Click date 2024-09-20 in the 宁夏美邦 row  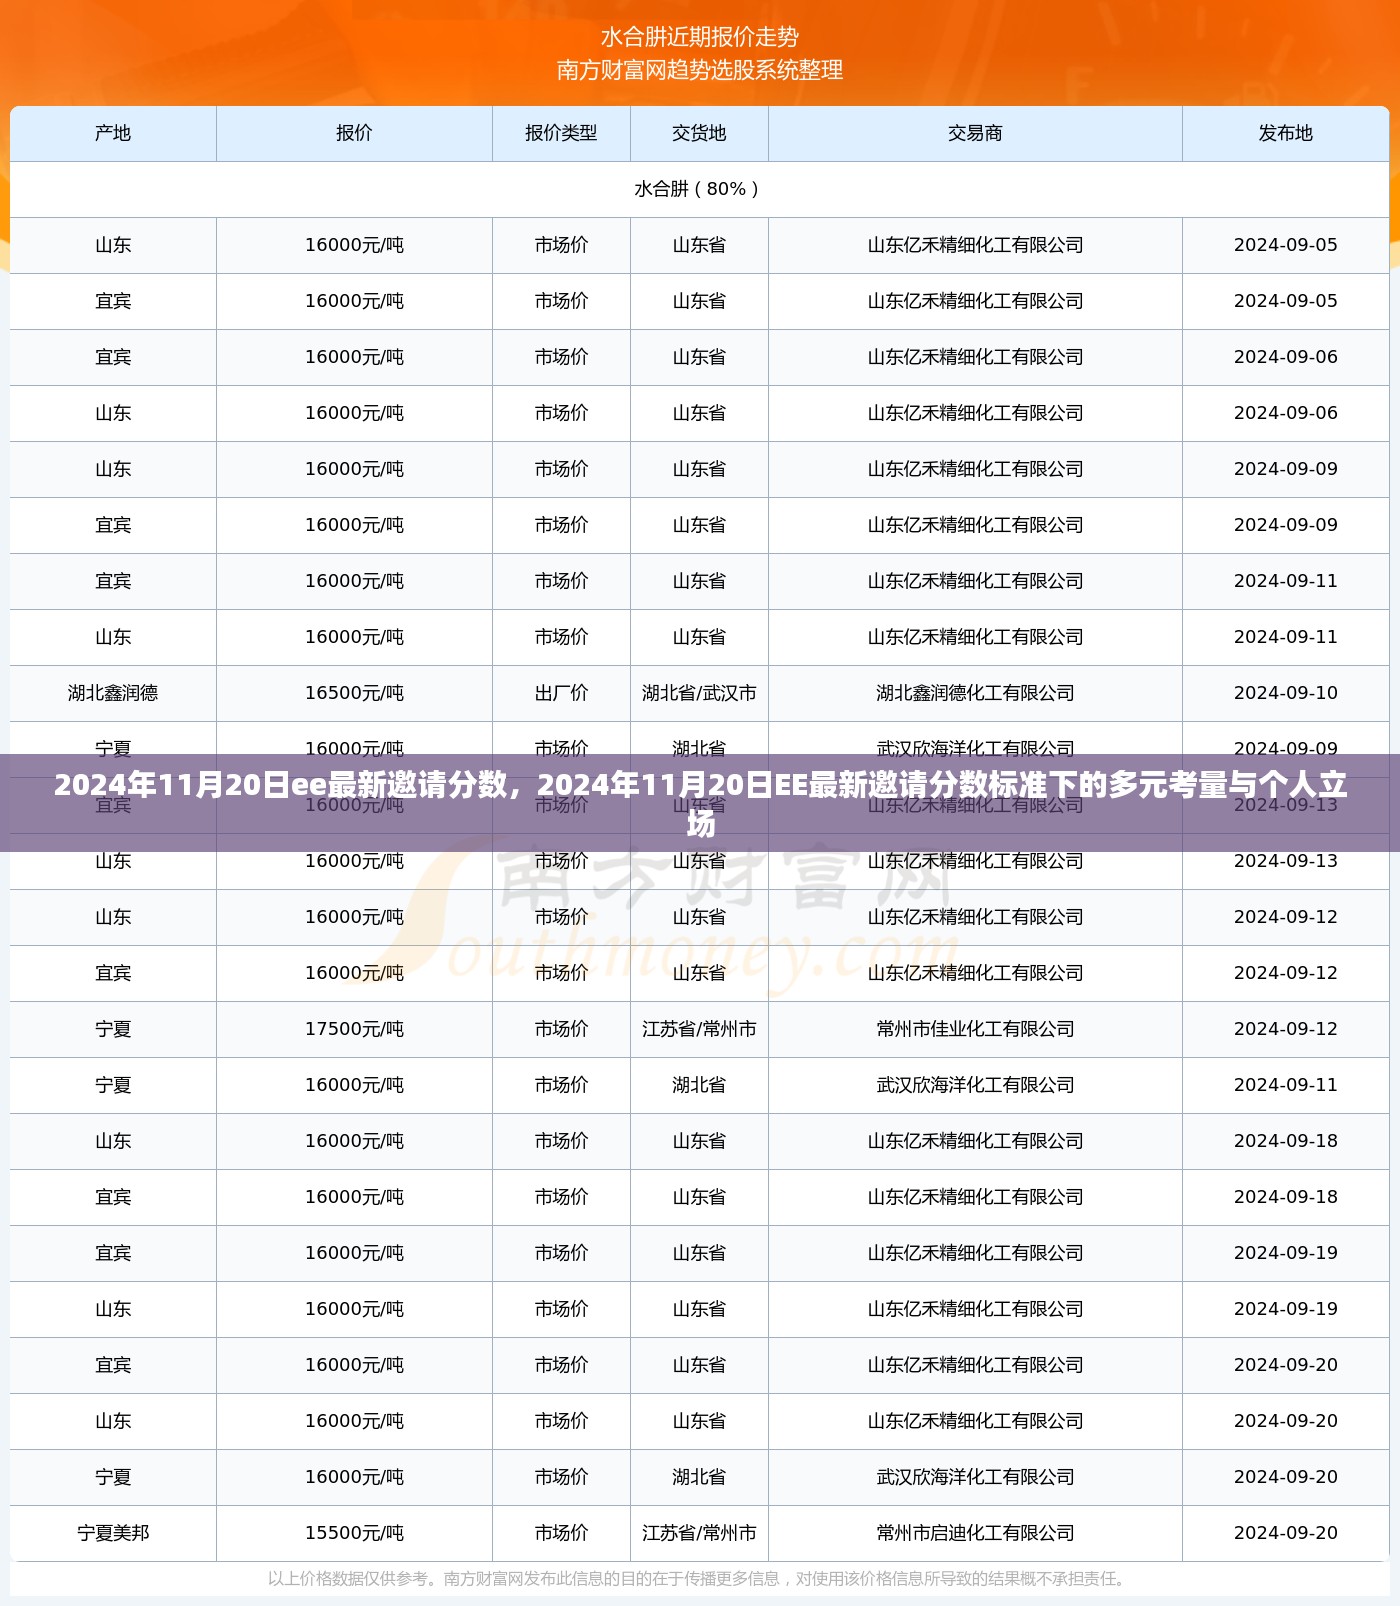pyautogui.click(x=1285, y=1533)
